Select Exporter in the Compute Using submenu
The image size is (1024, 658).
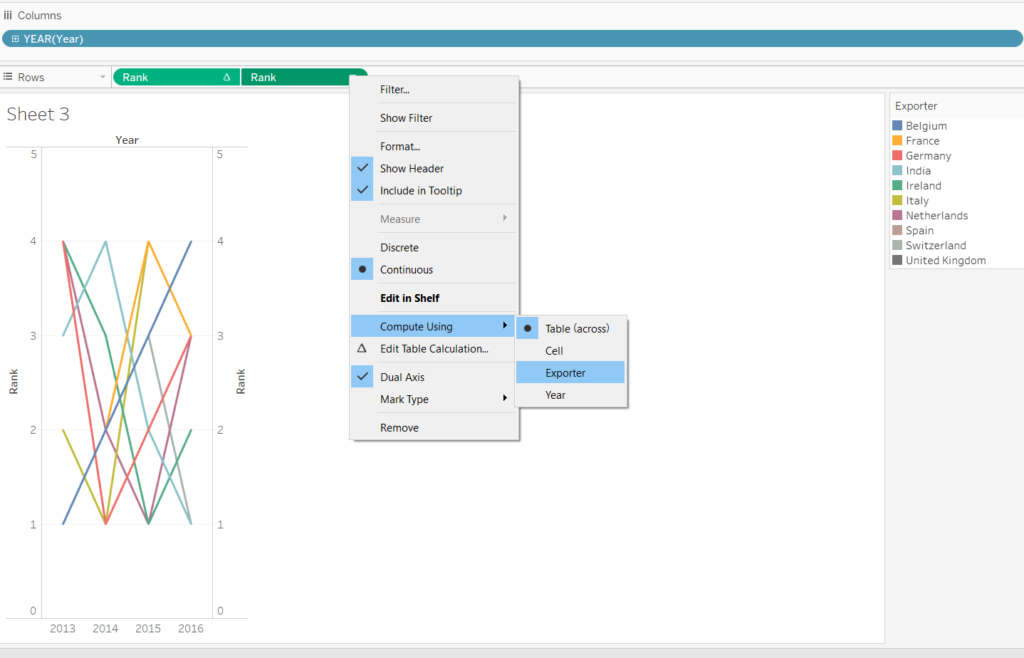(x=565, y=371)
